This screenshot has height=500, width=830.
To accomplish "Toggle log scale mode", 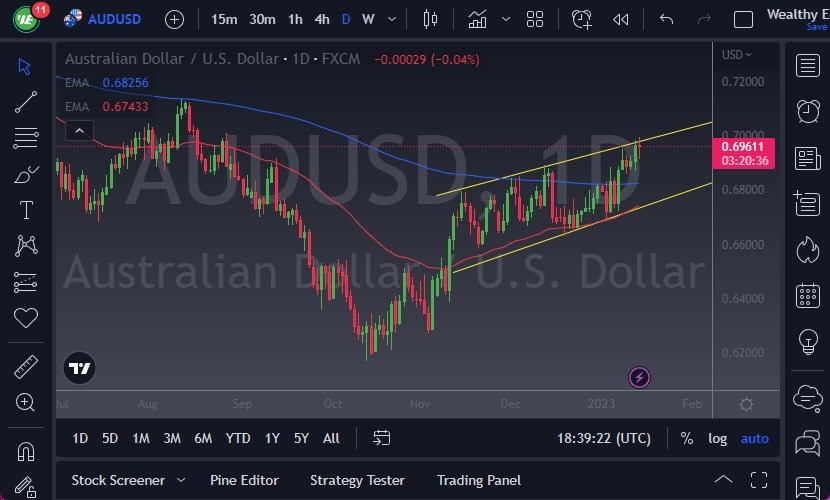I will pos(717,438).
